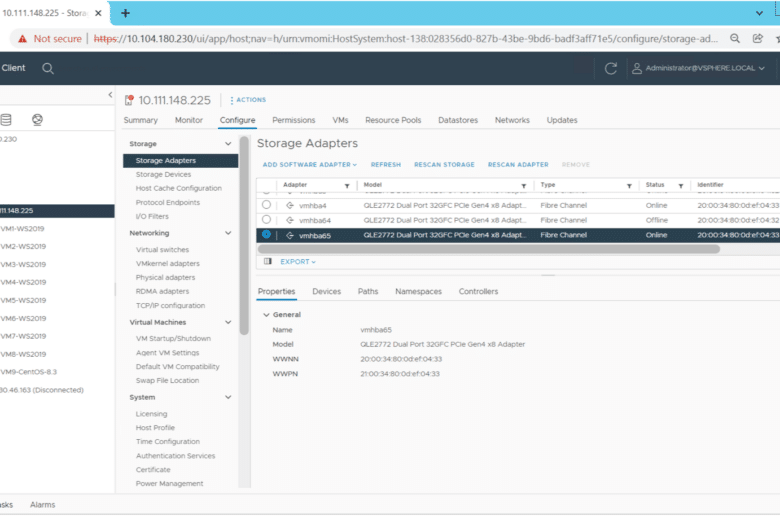Switch to the Permissions tab

pyautogui.click(x=293, y=120)
